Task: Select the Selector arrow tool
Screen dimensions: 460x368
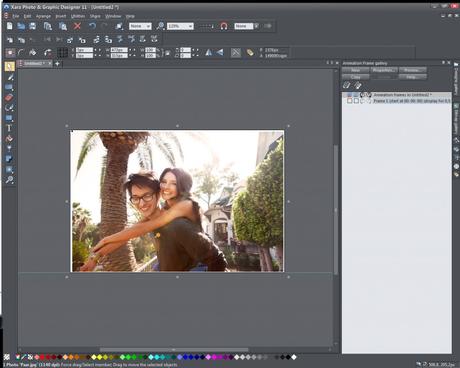Action: point(9,66)
